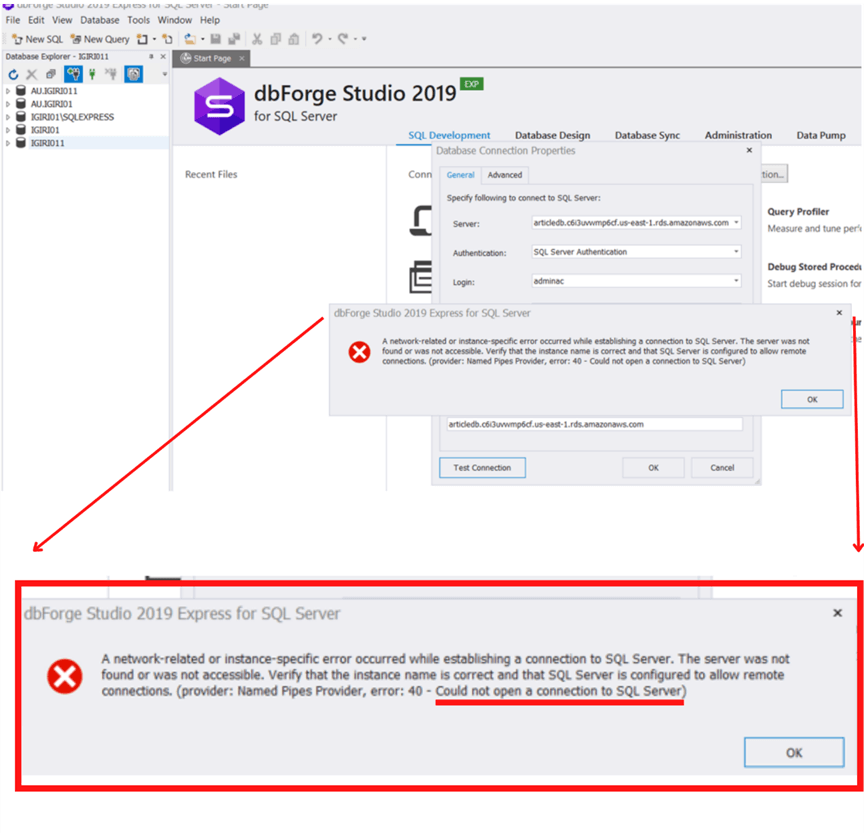Select the Administration tab

(738, 136)
